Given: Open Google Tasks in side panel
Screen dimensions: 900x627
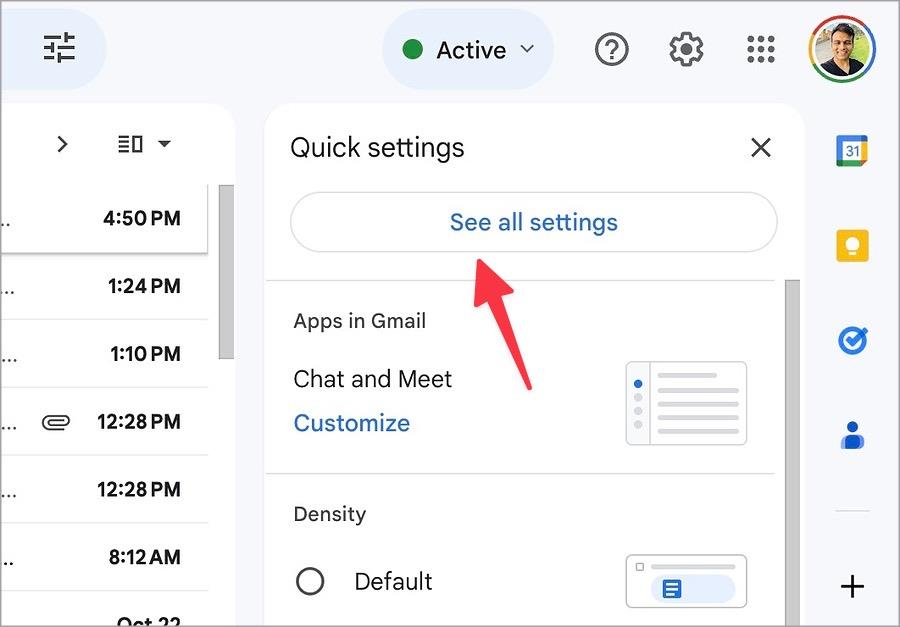Looking at the screenshot, I should coord(852,340).
